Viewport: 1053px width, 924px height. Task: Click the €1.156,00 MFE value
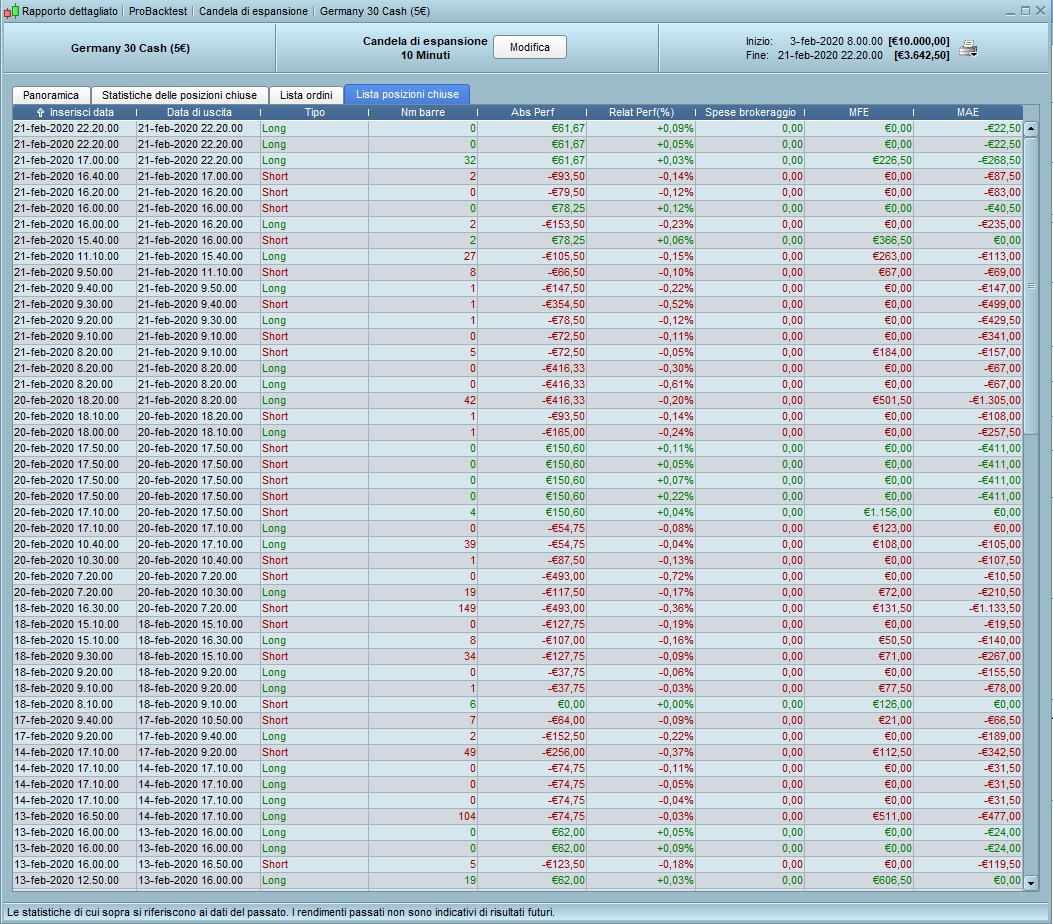pos(887,512)
